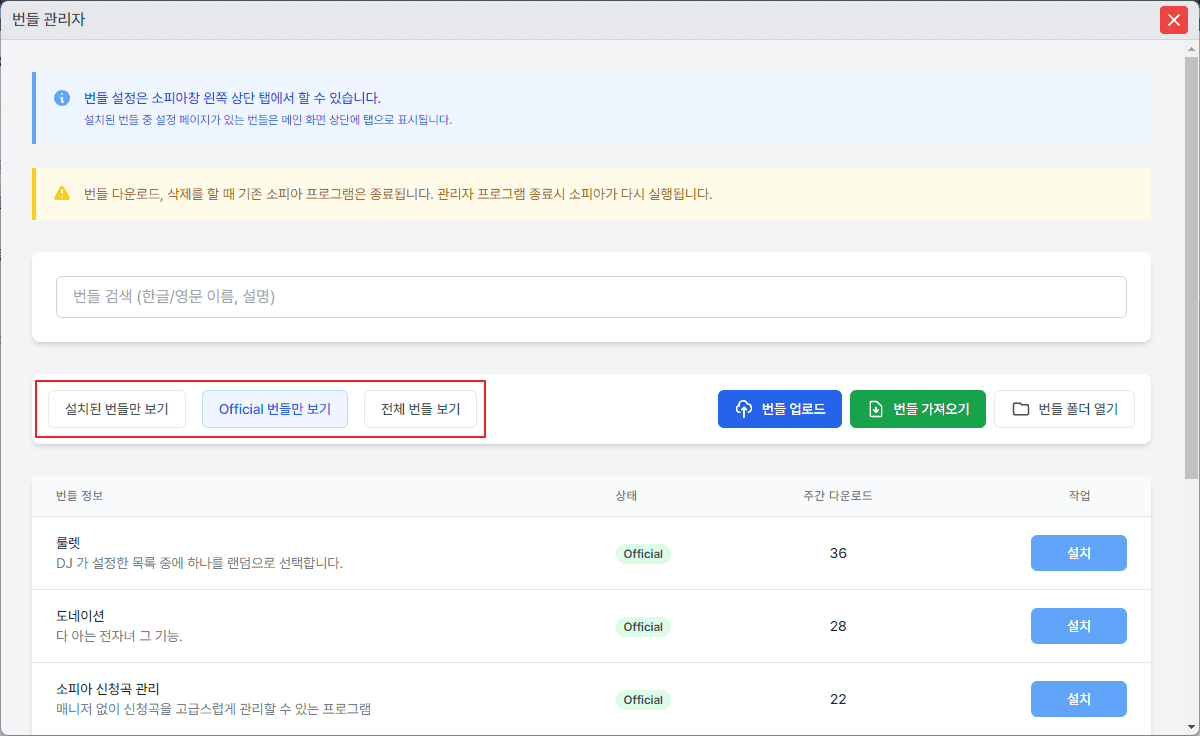Click the Official badge next to 소피아 신청곡 관리
The height and width of the screenshot is (736, 1200).
coord(643,699)
